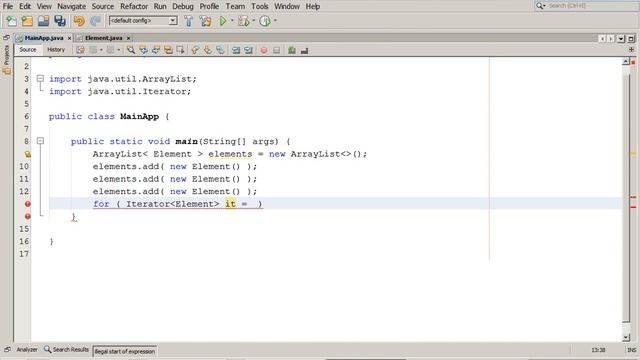Click Shift Line Left icon
The height and width of the screenshot is (360, 640).
[x=236, y=50]
